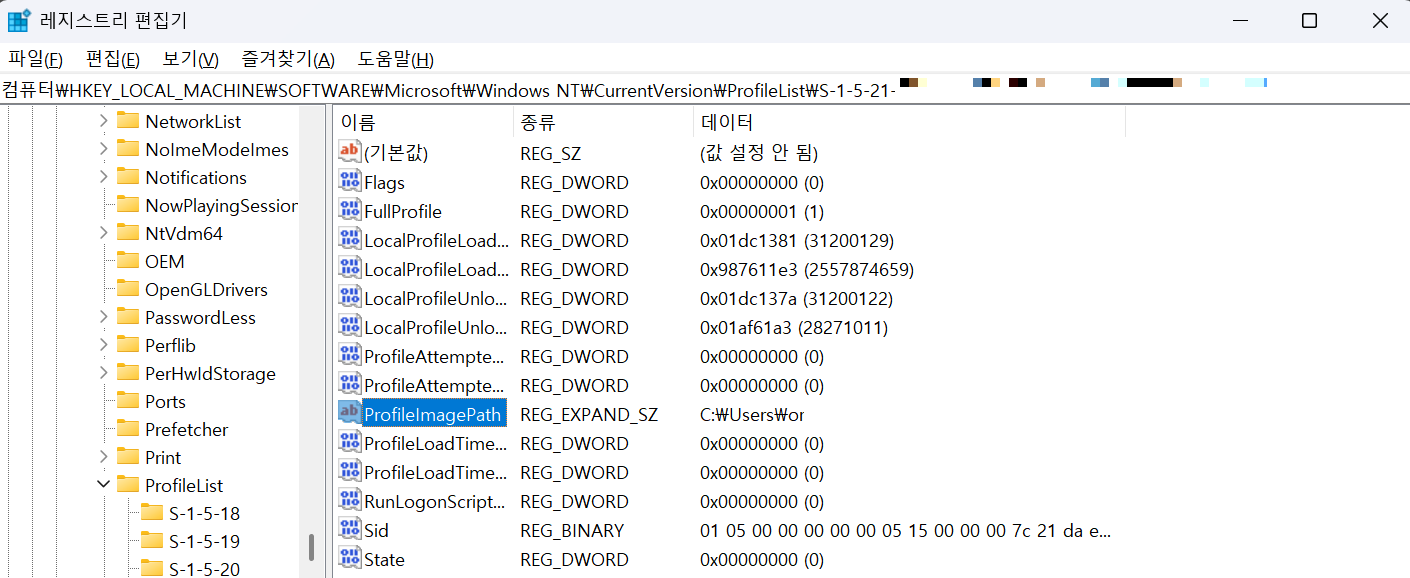Click the Flags DWORD value icon
Viewport: 1410px width, 578px height.
[349, 181]
